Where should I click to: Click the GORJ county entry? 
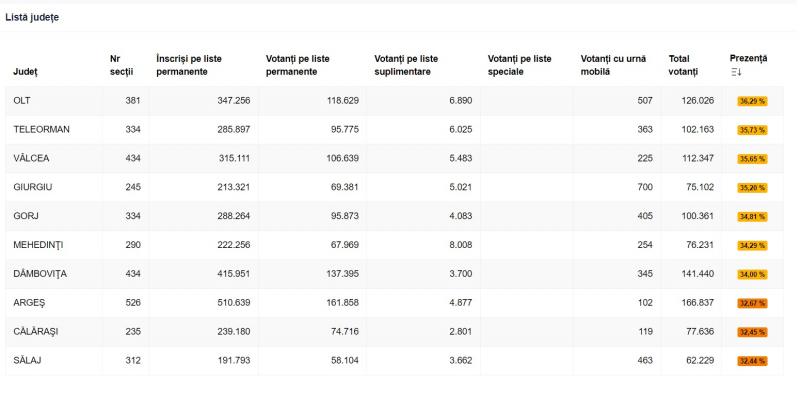(x=26, y=216)
